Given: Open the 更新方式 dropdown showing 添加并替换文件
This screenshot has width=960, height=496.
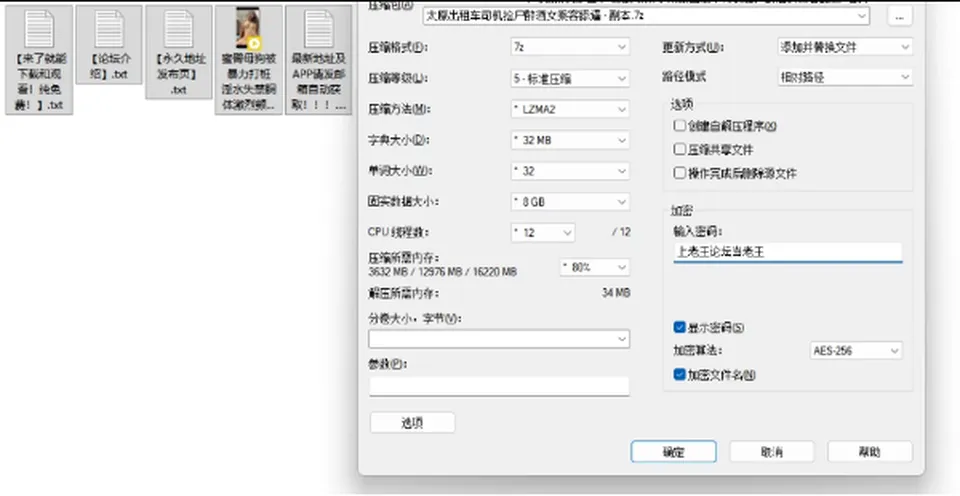Looking at the screenshot, I should pyautogui.click(x=845, y=47).
